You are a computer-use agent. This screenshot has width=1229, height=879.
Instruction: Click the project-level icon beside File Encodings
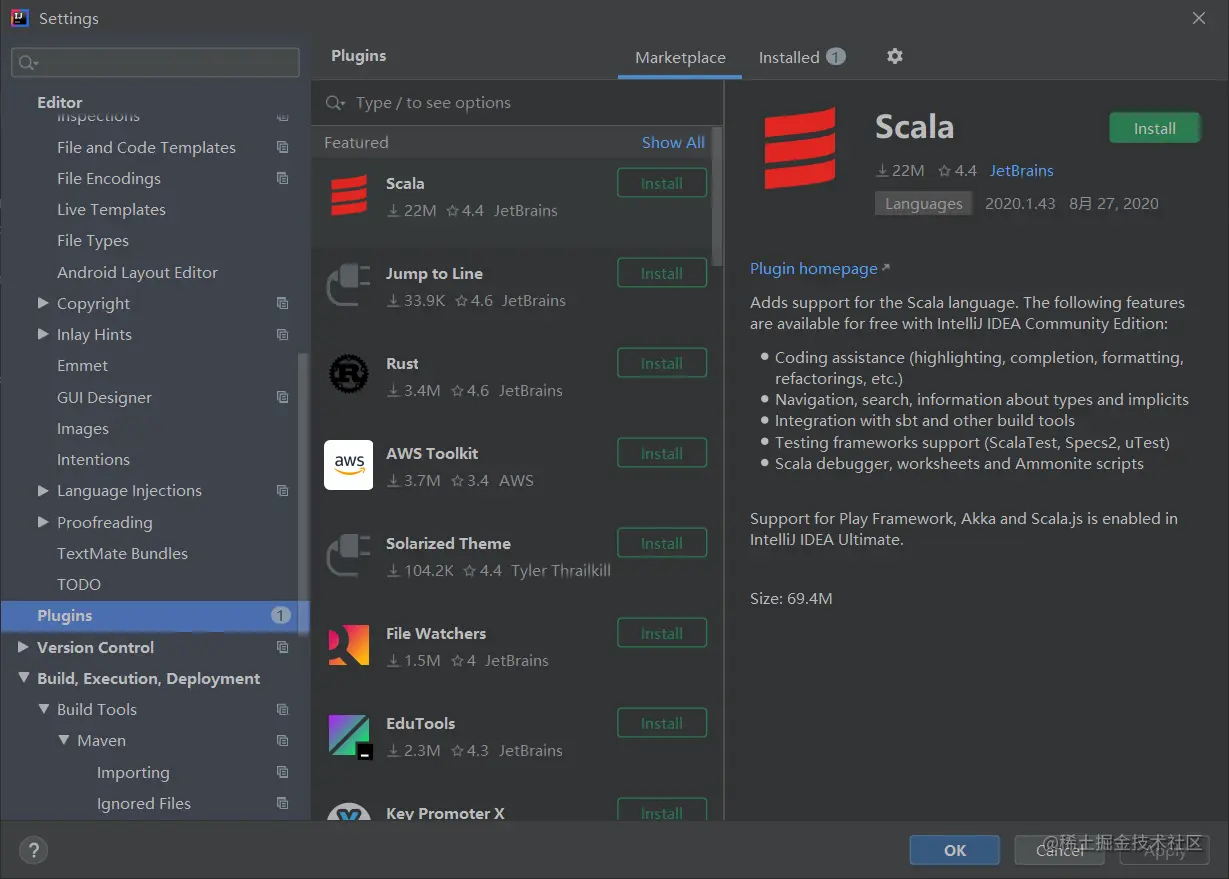click(283, 178)
